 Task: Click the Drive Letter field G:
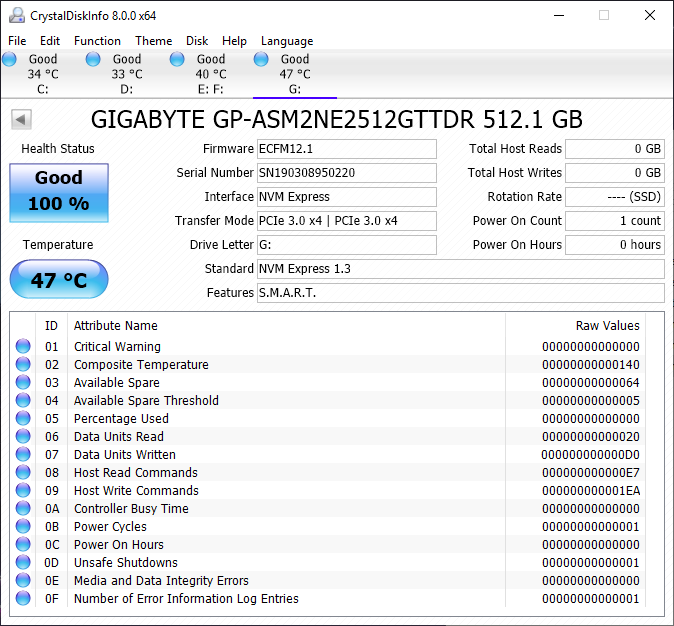(x=347, y=245)
